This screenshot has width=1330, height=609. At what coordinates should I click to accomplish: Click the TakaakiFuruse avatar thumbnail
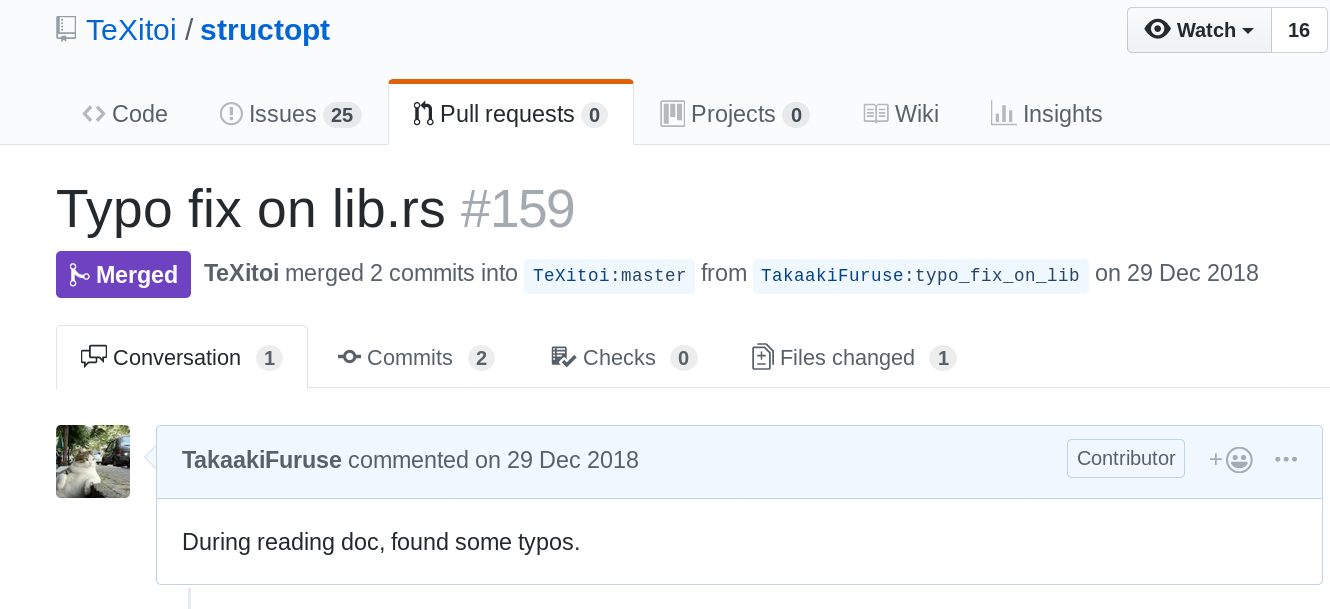coord(93,461)
